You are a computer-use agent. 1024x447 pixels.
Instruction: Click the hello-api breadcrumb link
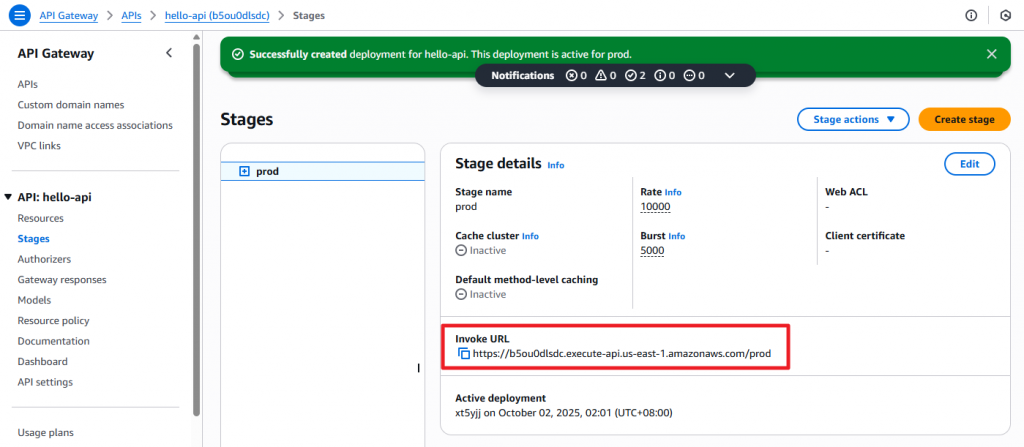pyautogui.click(x=217, y=16)
